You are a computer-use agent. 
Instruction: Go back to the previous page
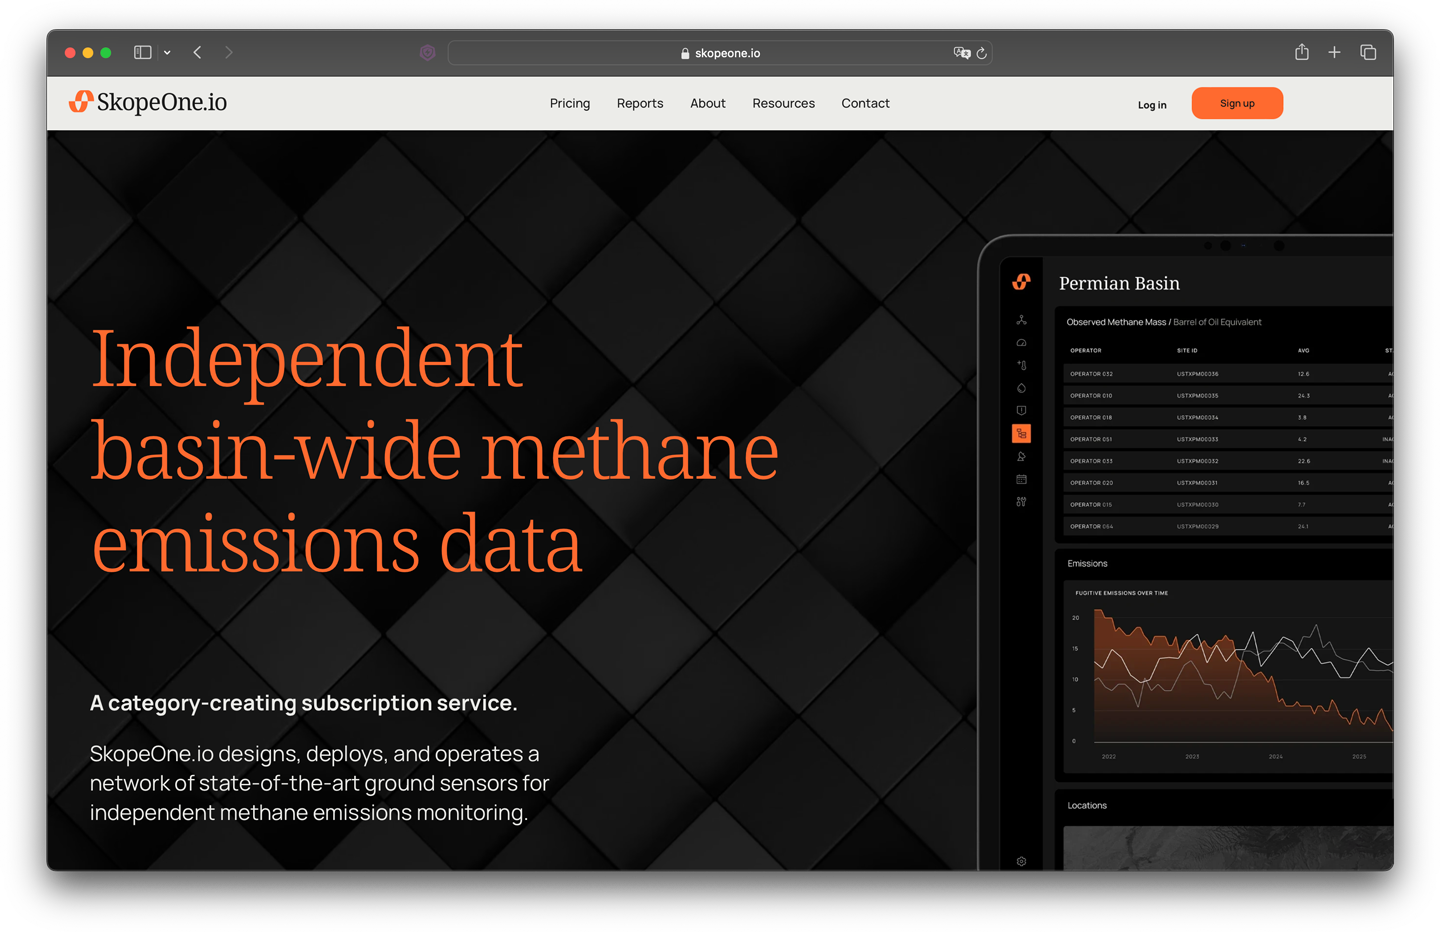pyautogui.click(x=198, y=52)
